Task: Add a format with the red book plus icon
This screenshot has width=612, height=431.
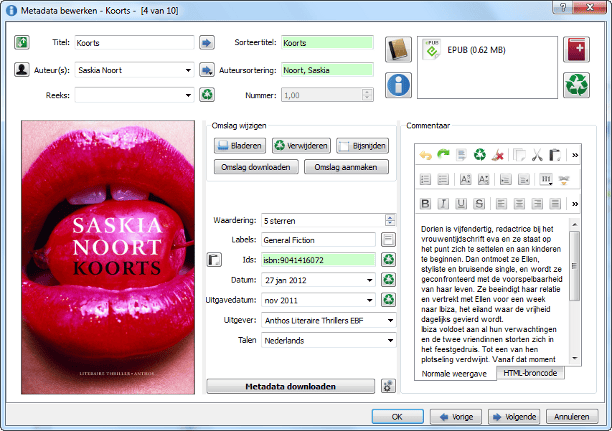Action: pyautogui.click(x=576, y=50)
